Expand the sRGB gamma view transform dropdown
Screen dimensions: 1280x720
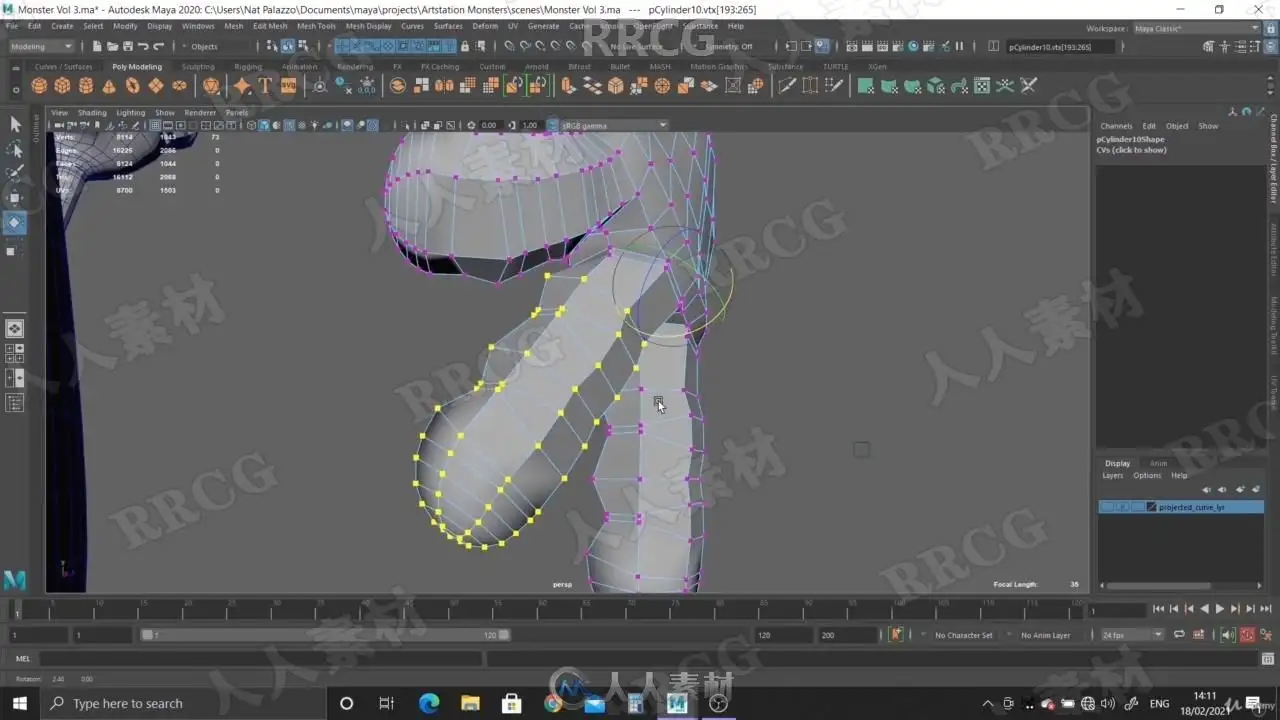(613, 125)
